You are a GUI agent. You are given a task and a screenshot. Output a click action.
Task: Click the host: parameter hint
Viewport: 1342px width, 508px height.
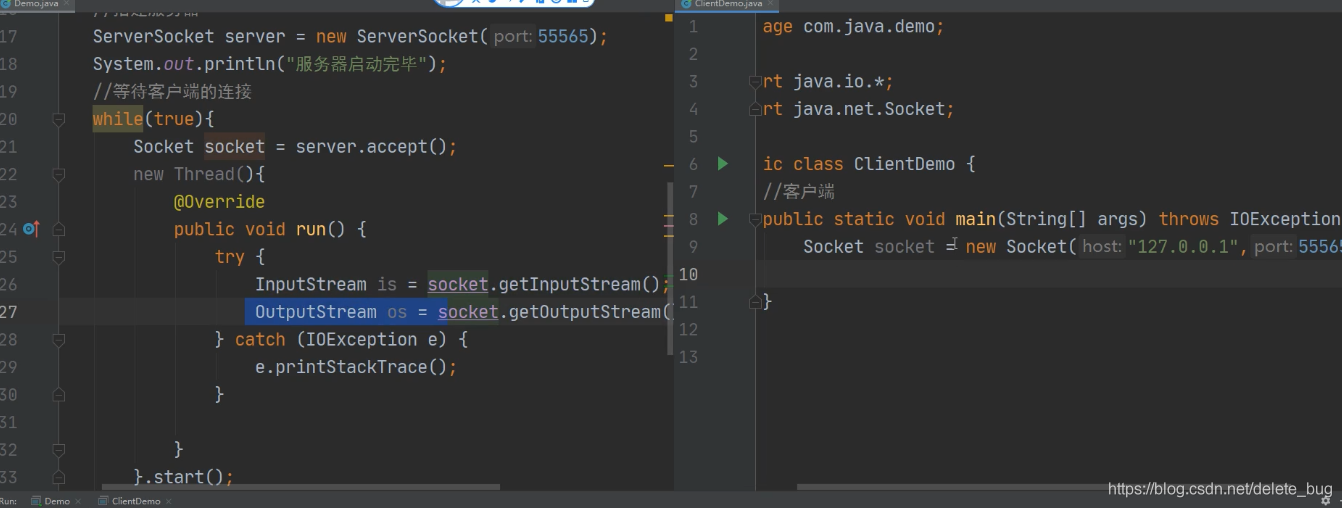click(1102, 246)
